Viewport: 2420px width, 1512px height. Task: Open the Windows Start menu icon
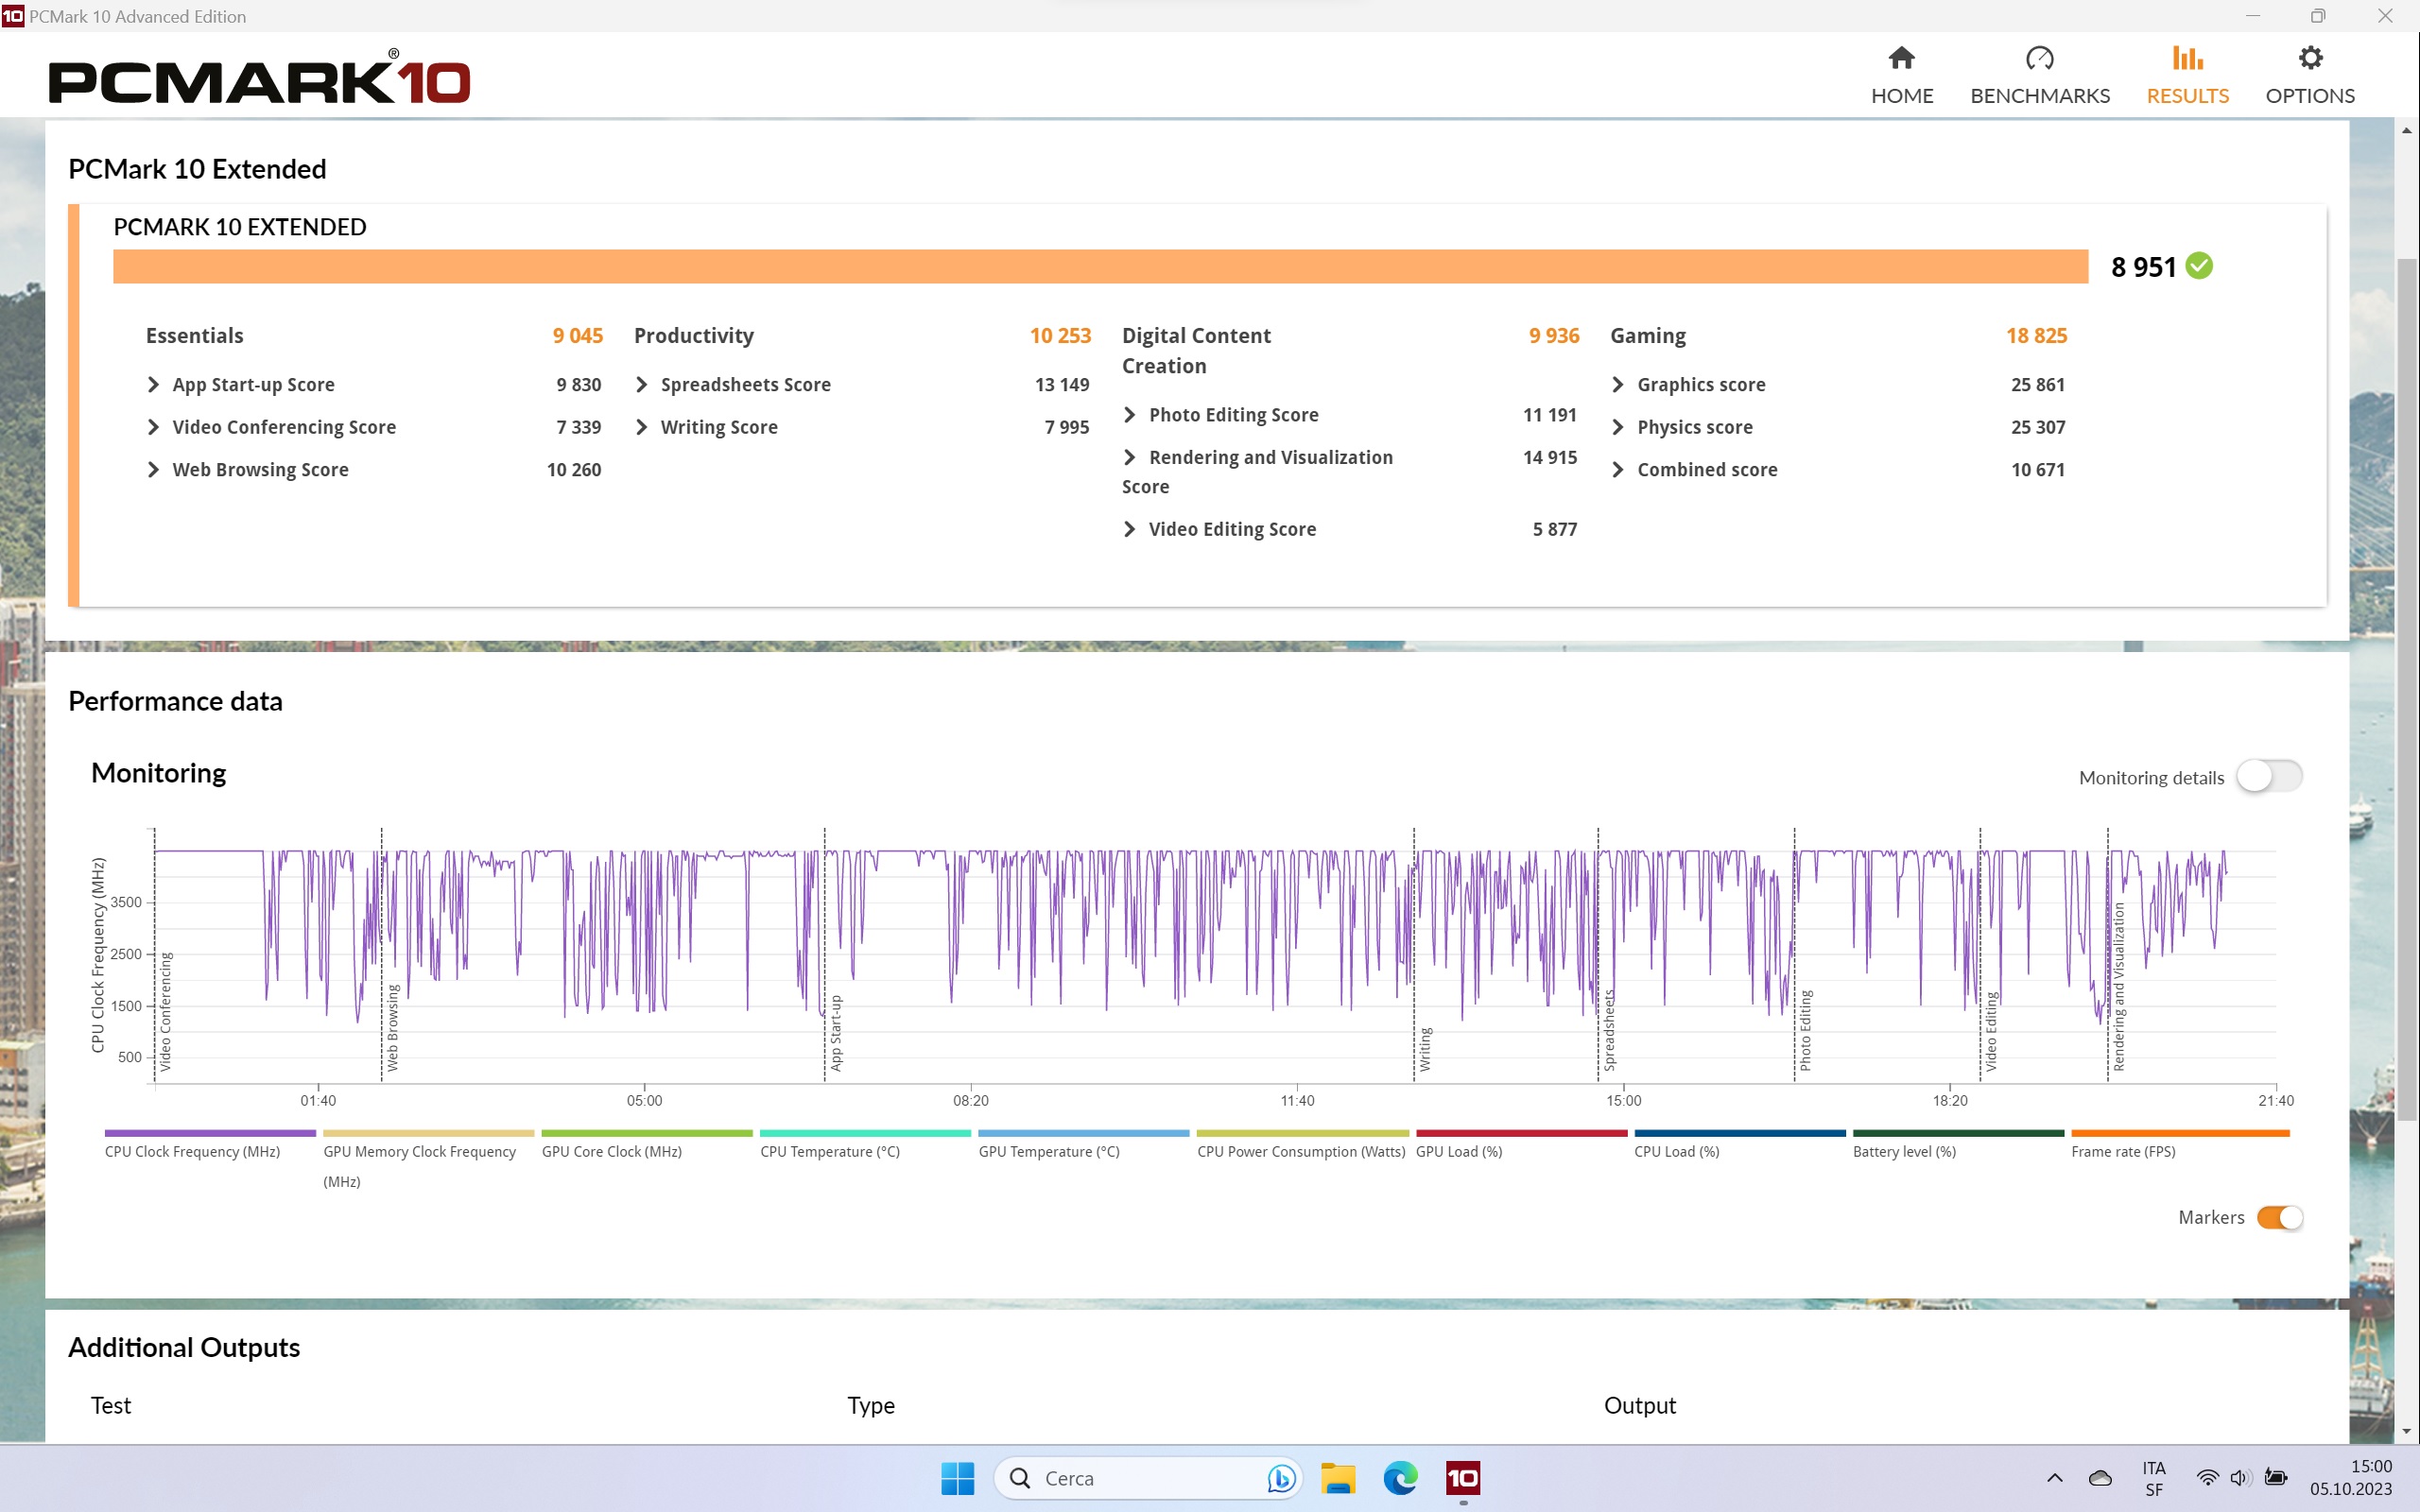coord(957,1478)
